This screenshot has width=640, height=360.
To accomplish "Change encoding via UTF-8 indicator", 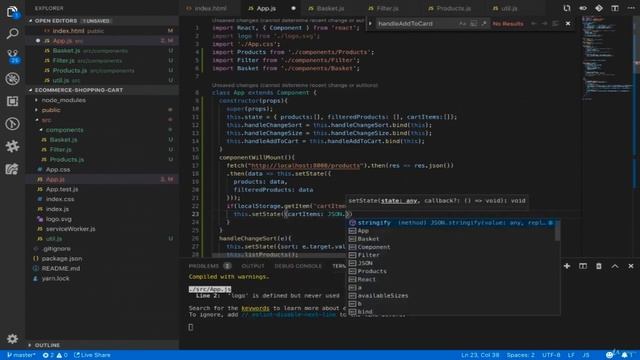I will [x=551, y=355].
